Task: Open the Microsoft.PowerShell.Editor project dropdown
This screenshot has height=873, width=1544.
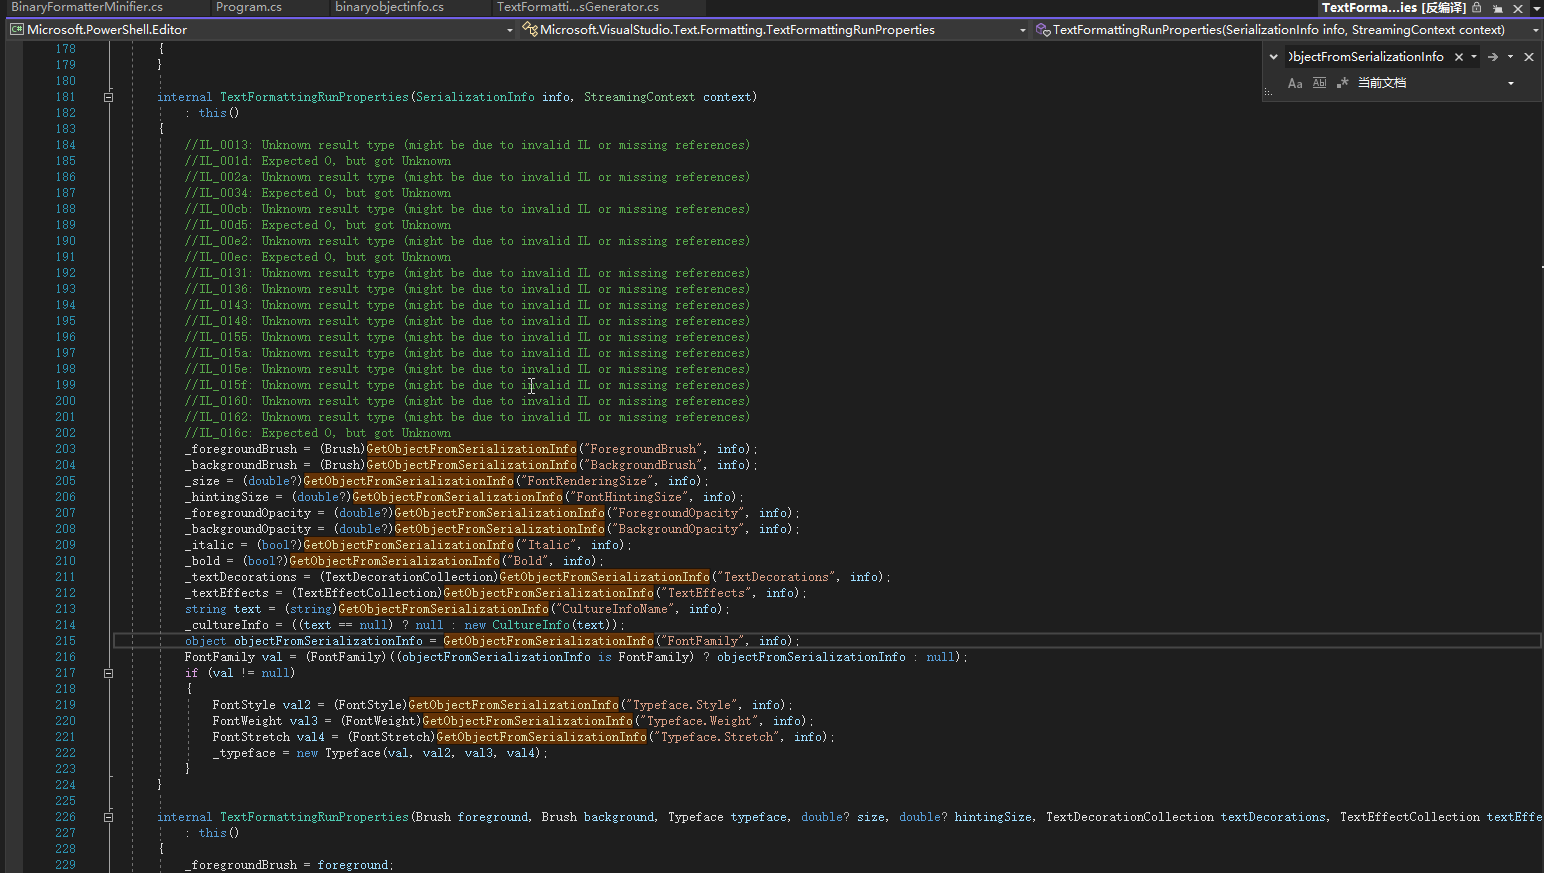Action: point(509,30)
